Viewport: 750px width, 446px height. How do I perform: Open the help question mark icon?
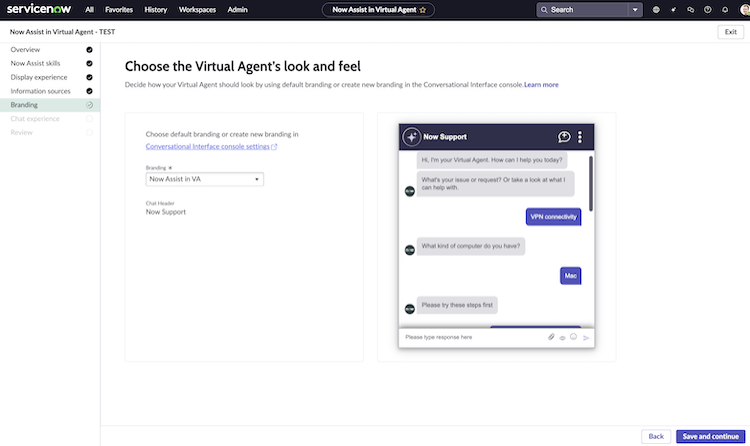tap(707, 10)
